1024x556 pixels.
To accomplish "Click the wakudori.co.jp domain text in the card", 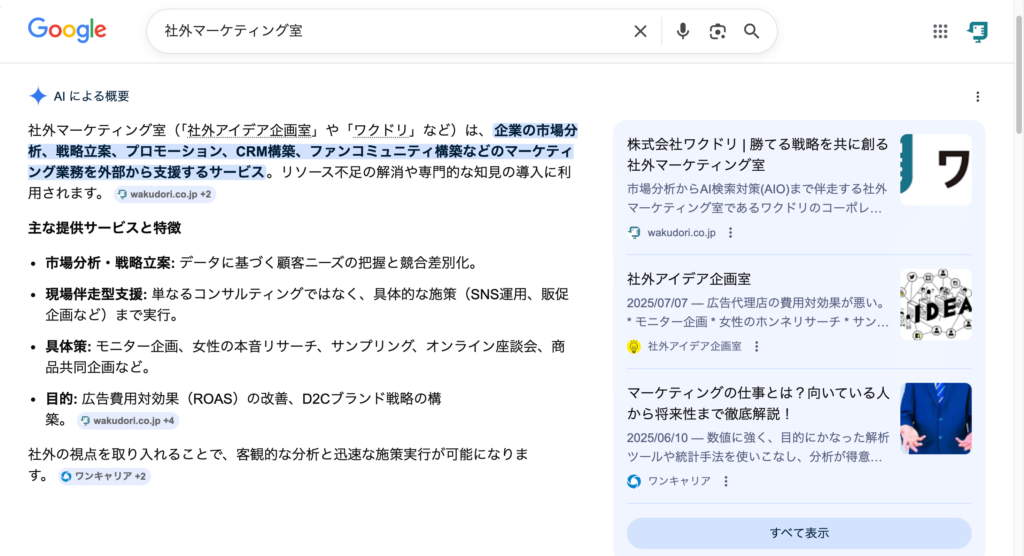I will click(x=681, y=233).
